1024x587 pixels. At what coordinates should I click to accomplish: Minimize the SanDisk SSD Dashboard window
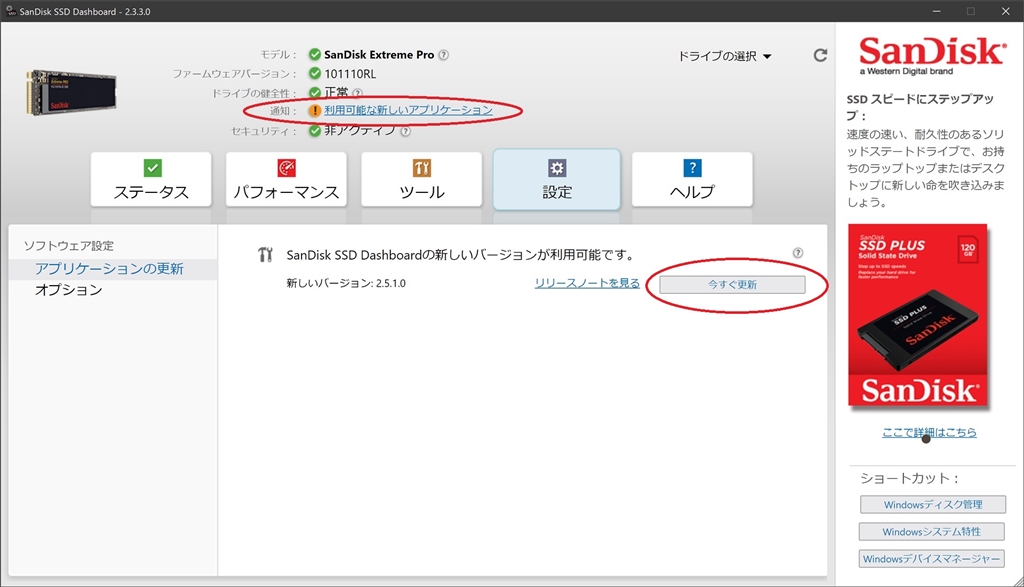(x=936, y=11)
